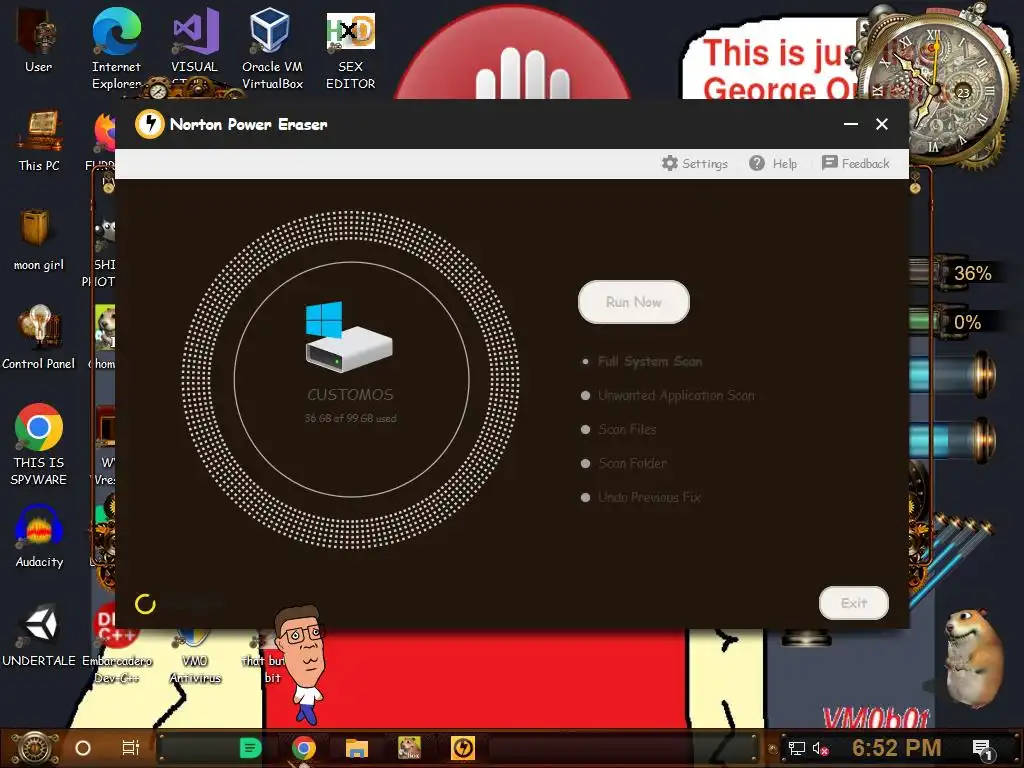Open the UNDERTALE Unity desktop shortcut

(39, 636)
